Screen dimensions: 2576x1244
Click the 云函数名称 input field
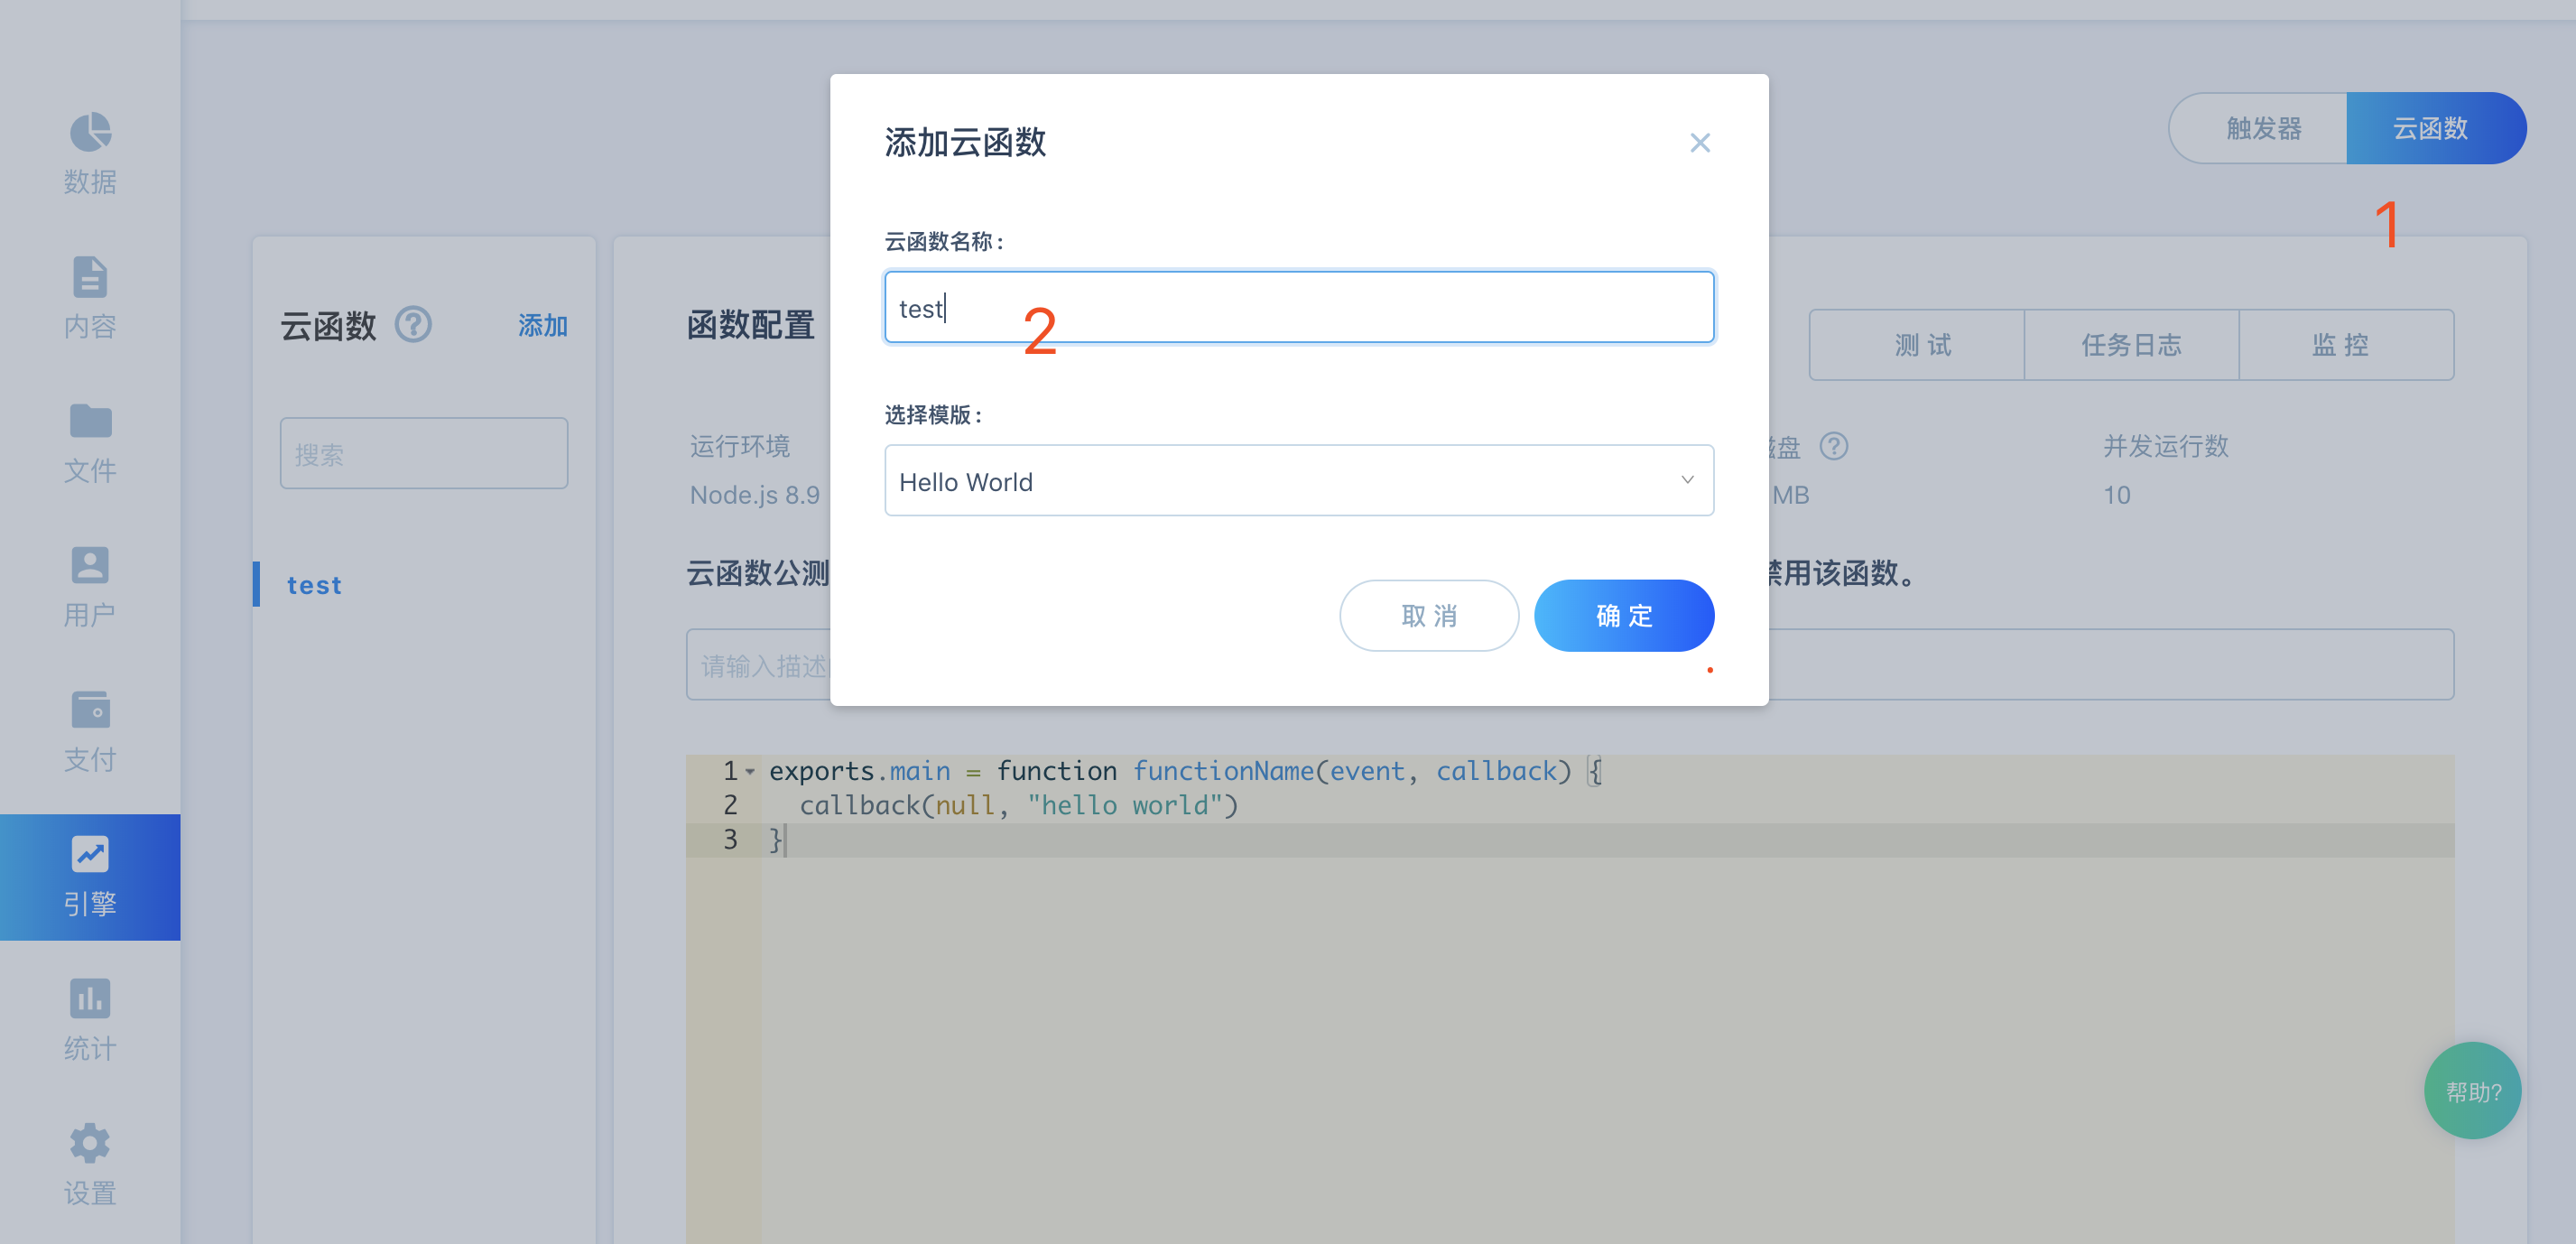click(1296, 307)
